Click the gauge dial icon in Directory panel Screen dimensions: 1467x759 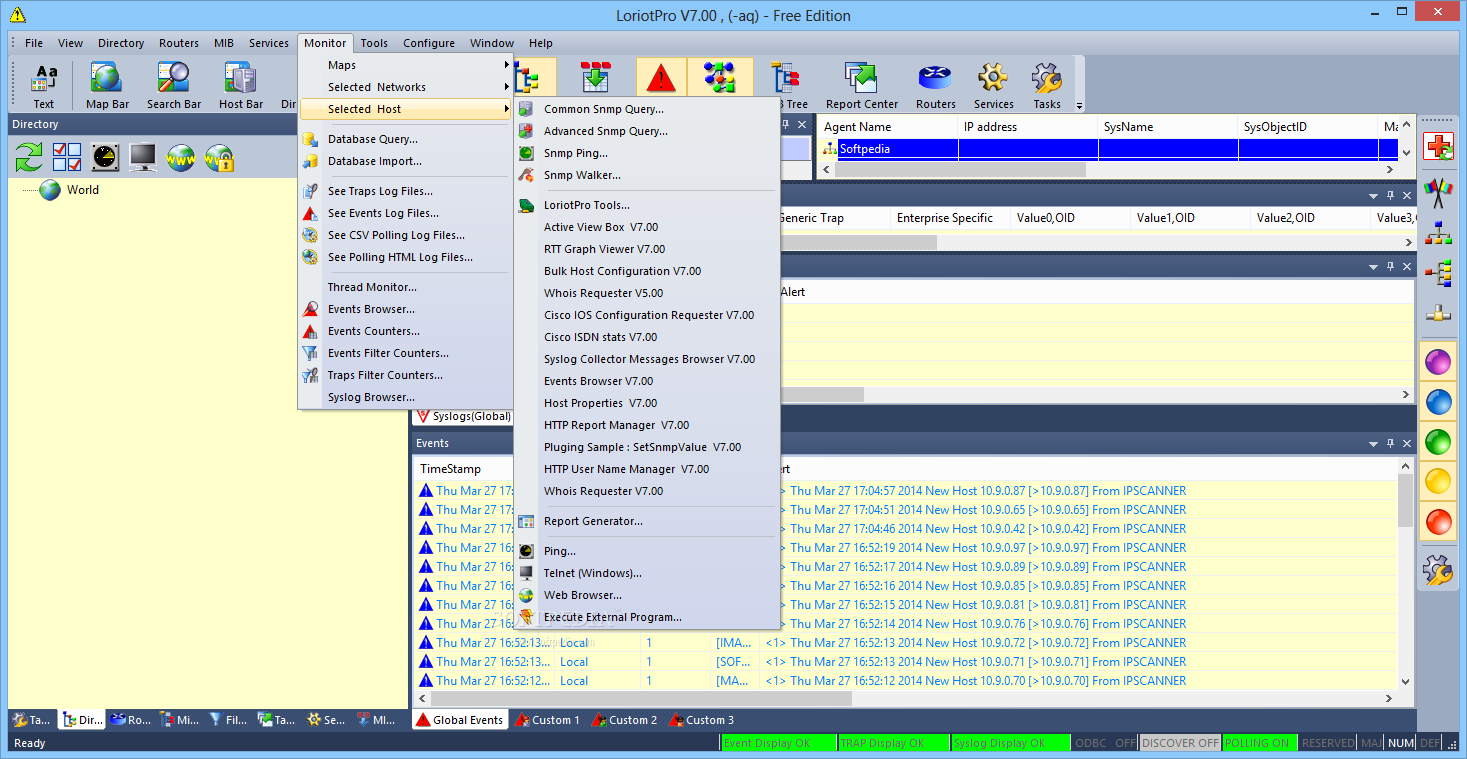pos(105,157)
